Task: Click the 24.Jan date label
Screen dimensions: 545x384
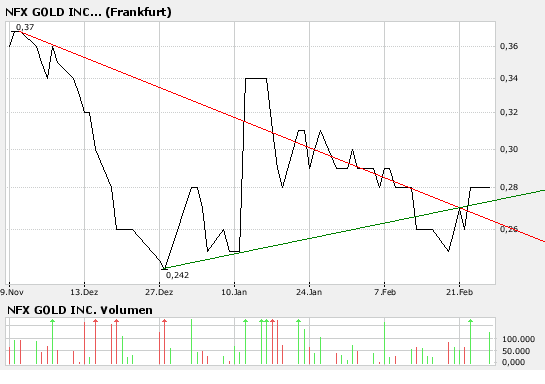Action: click(309, 292)
